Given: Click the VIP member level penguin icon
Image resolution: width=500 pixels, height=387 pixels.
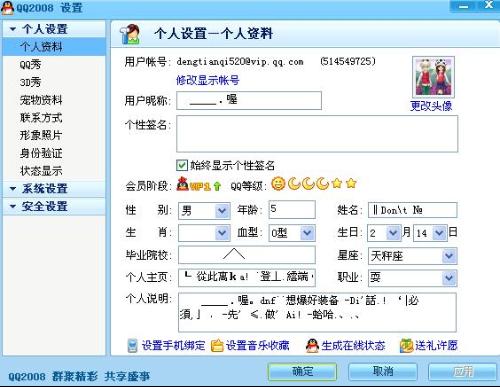Looking at the screenshot, I should [182, 184].
